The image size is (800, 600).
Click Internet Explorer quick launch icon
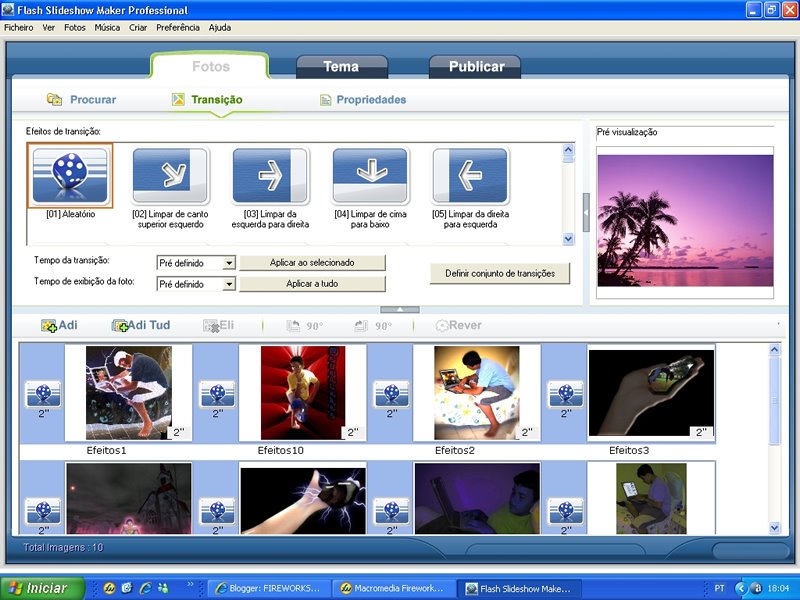click(145, 588)
